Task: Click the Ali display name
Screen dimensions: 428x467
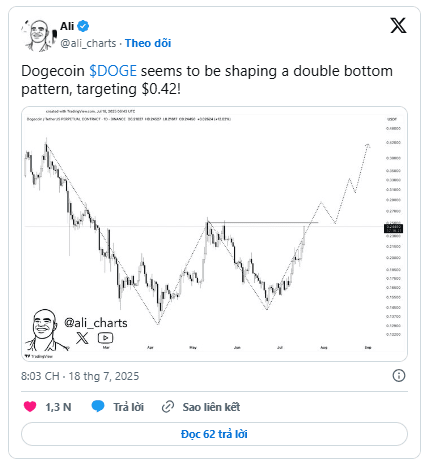Action: 67,26
